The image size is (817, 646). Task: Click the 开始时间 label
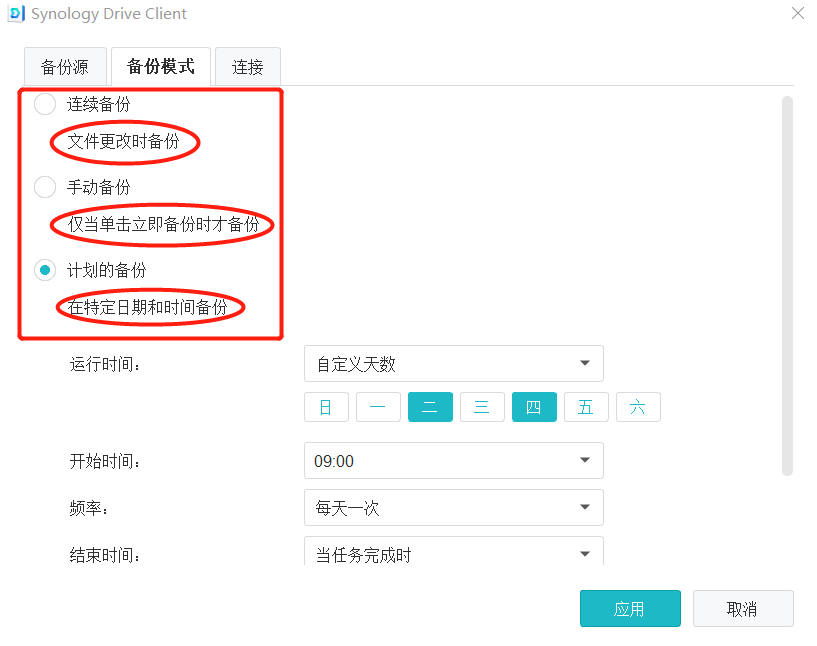point(105,461)
